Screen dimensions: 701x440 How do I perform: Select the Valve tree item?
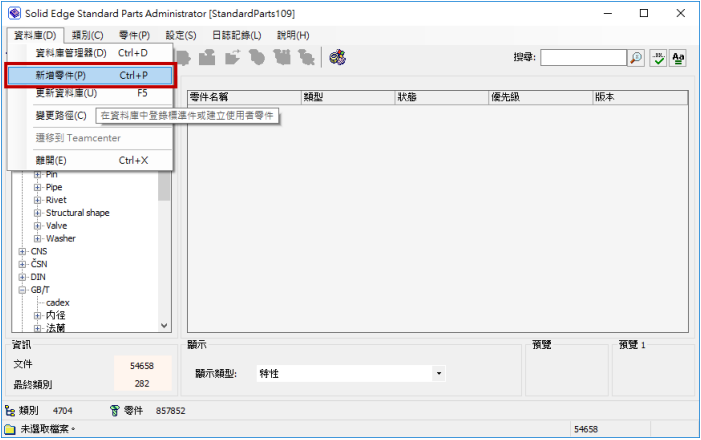point(56,226)
